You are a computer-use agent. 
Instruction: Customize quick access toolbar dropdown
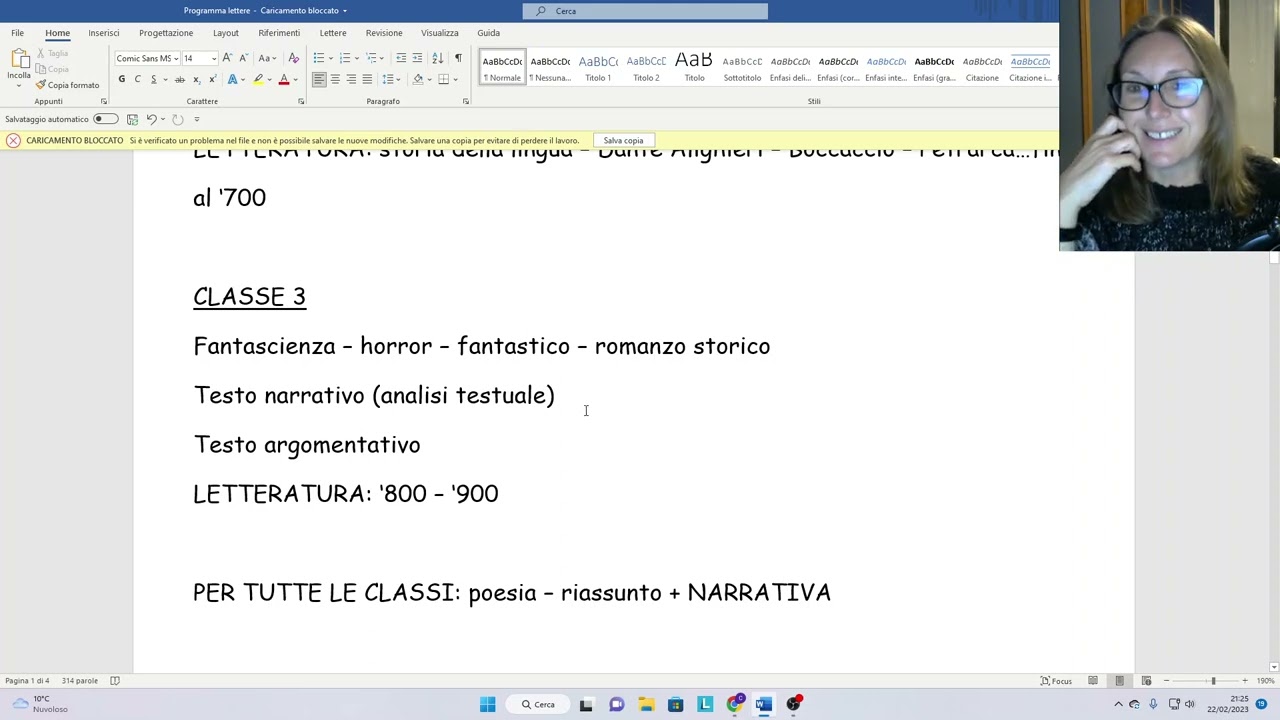(x=196, y=119)
